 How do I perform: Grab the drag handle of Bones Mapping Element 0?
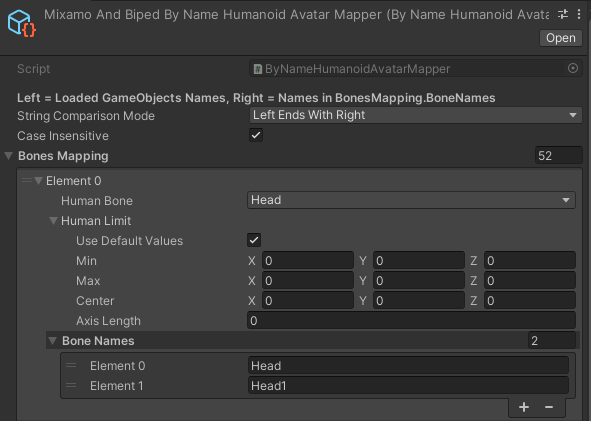pos(27,181)
